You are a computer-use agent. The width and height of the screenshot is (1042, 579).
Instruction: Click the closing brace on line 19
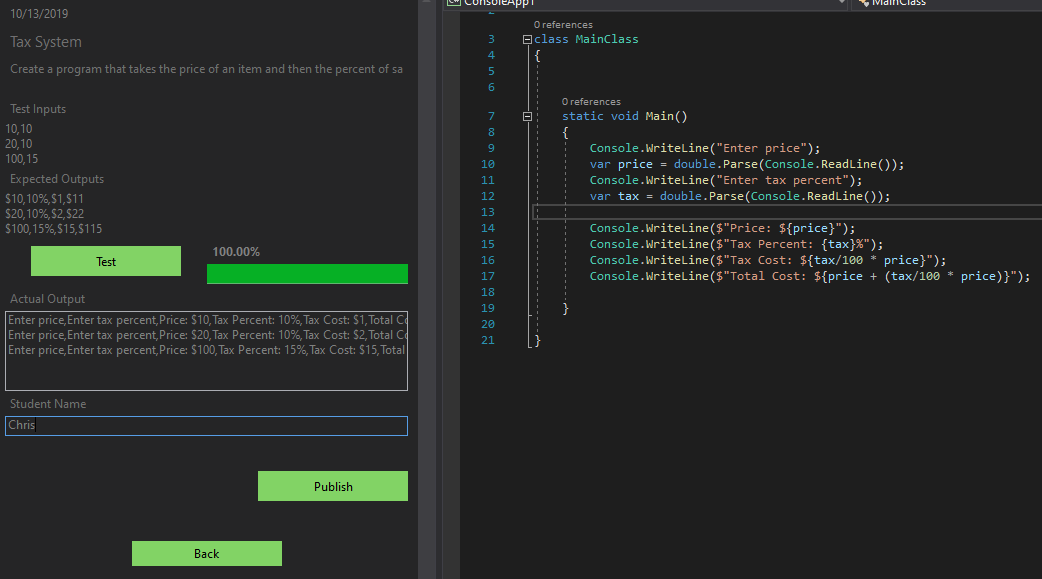pyautogui.click(x=566, y=308)
